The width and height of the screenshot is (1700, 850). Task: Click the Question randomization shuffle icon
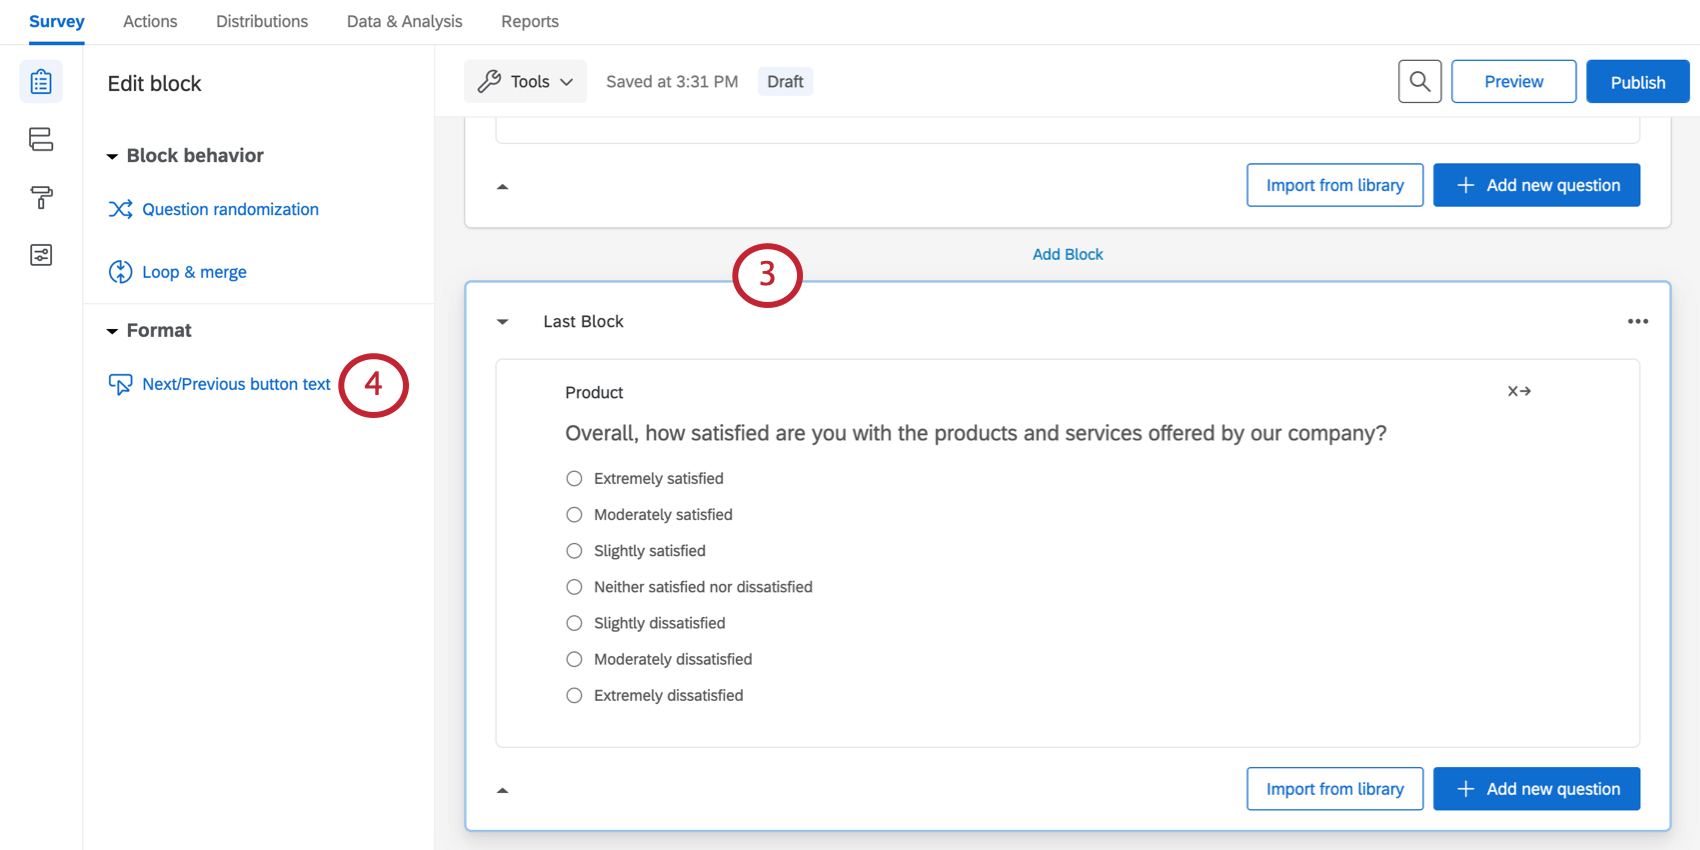point(120,209)
